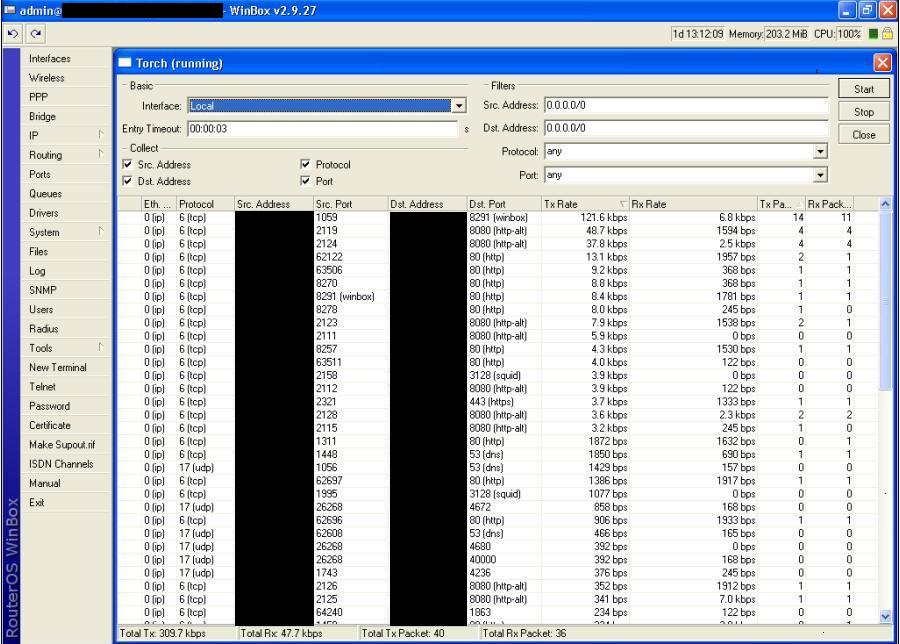The image size is (900, 644).
Task: Click the table scrollbar up arrow
Action: [x=885, y=204]
